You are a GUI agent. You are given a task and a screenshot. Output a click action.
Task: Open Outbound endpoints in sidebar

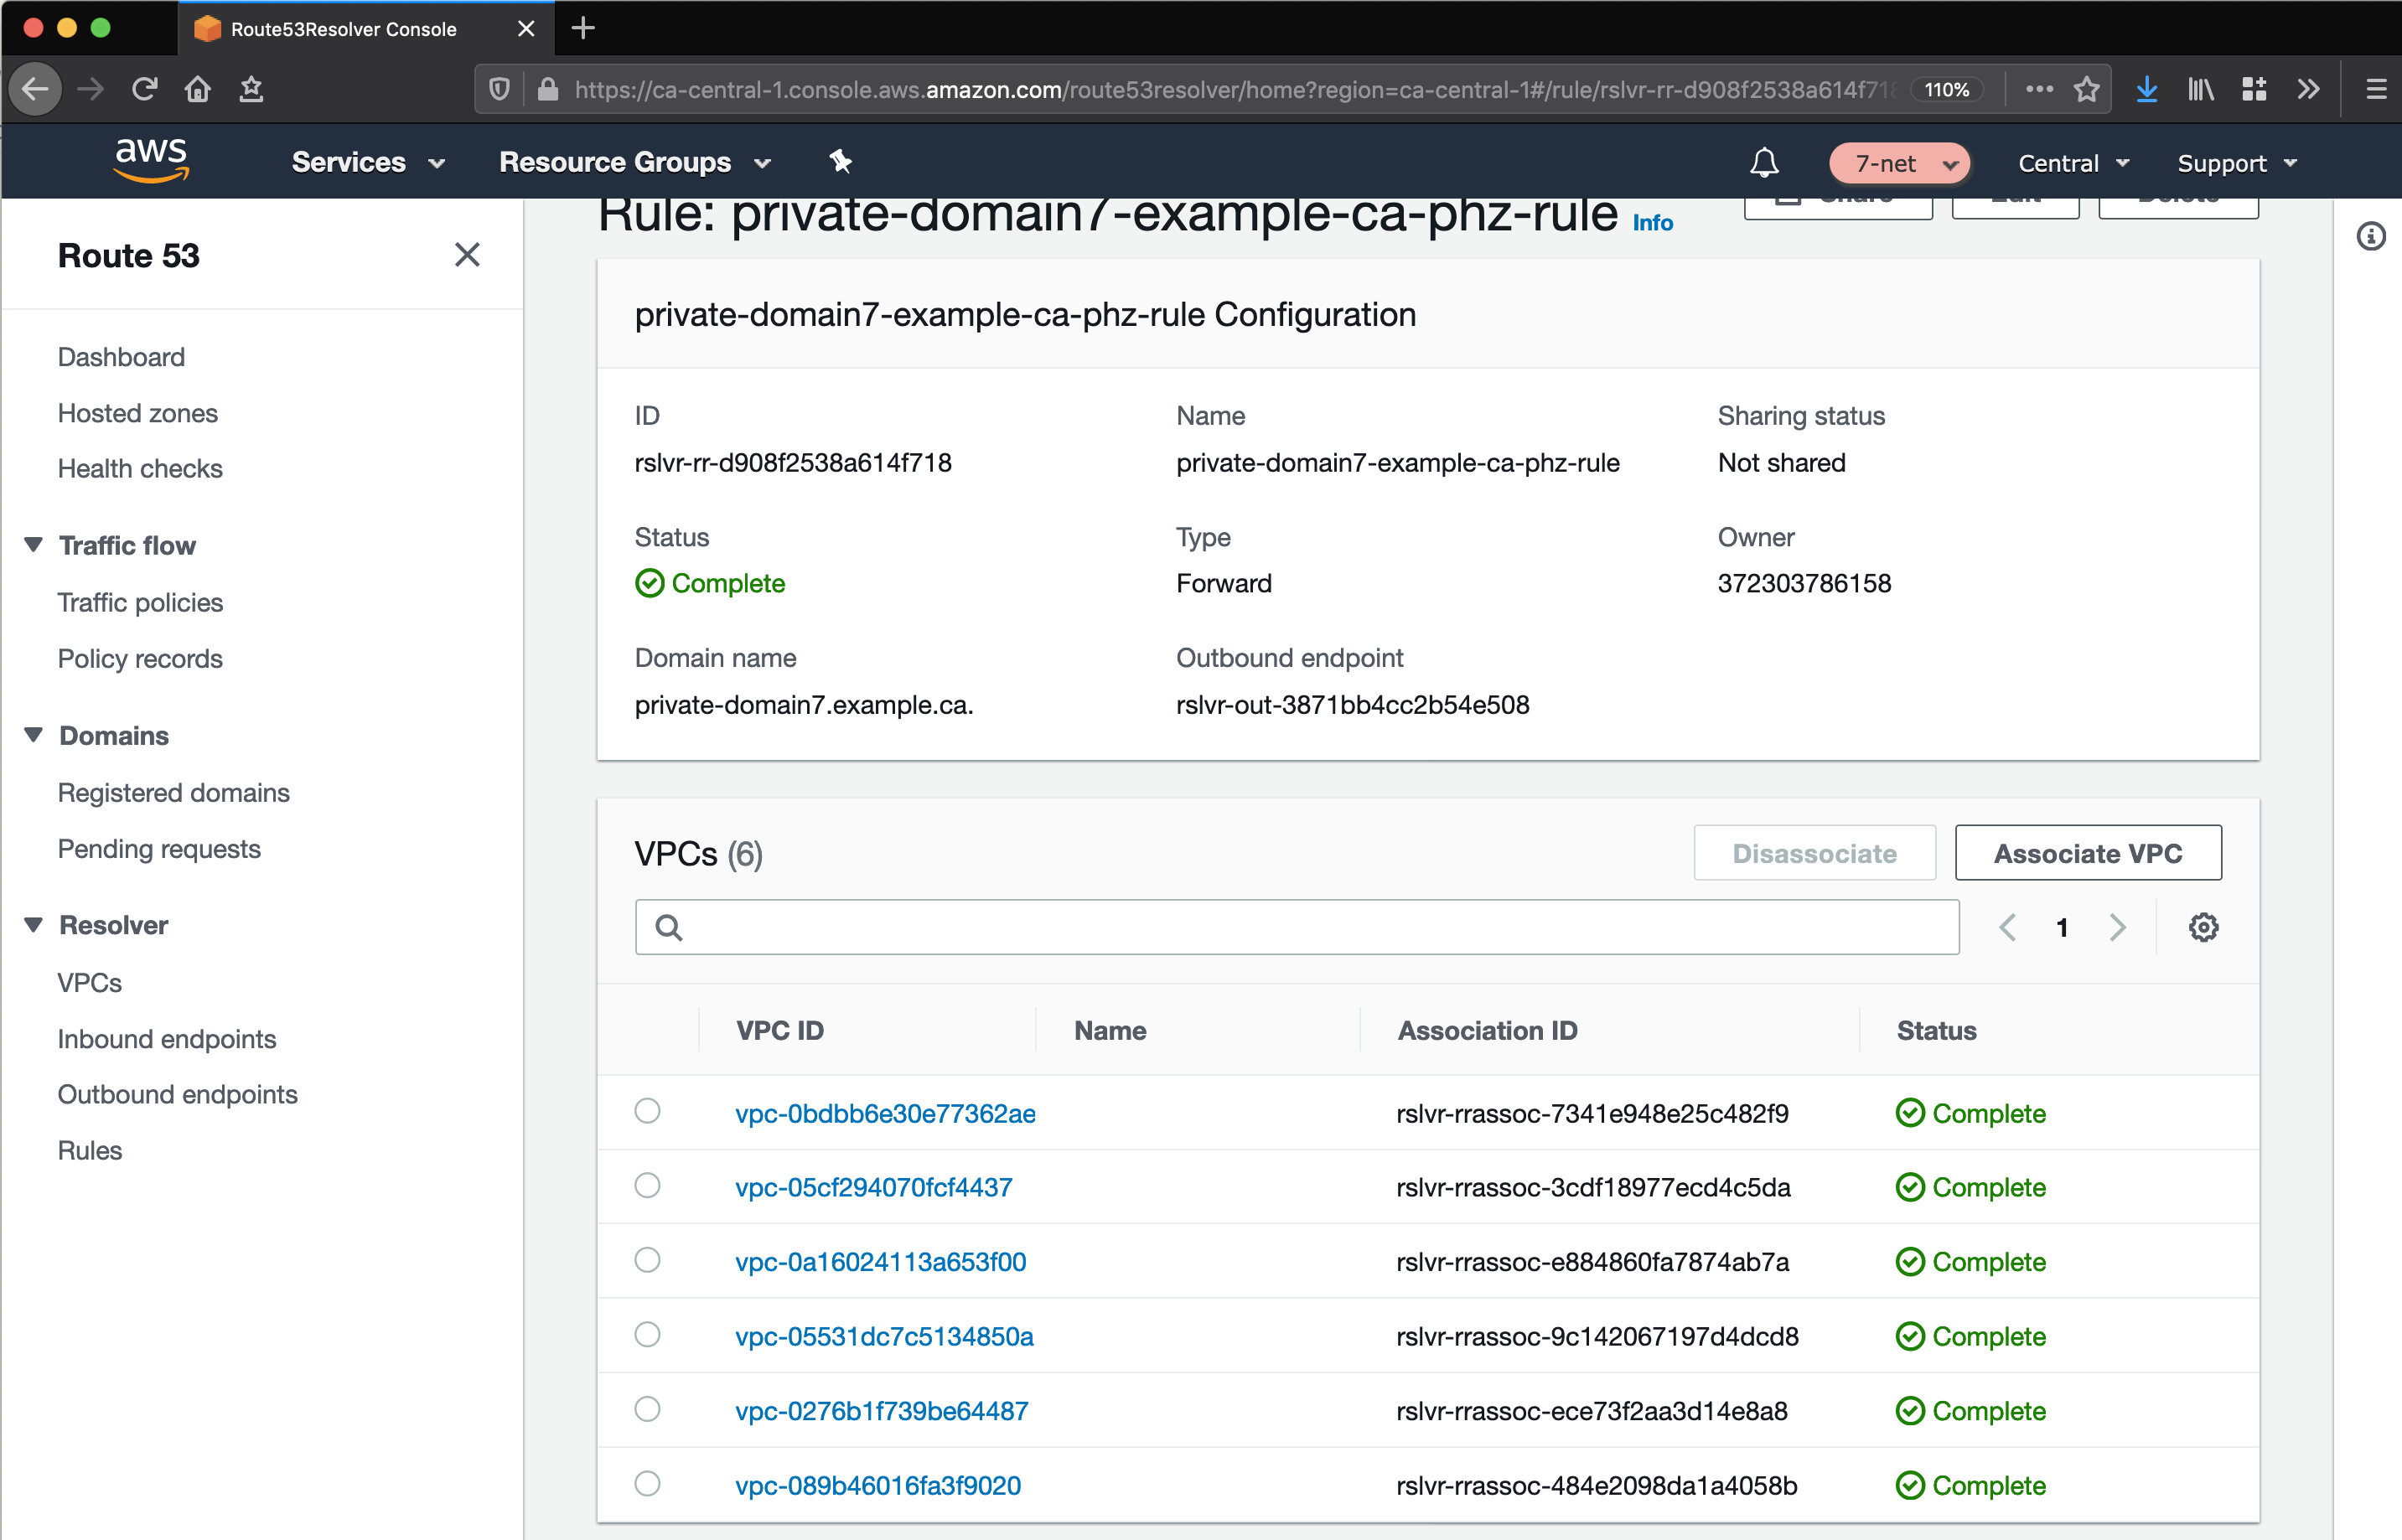(177, 1094)
